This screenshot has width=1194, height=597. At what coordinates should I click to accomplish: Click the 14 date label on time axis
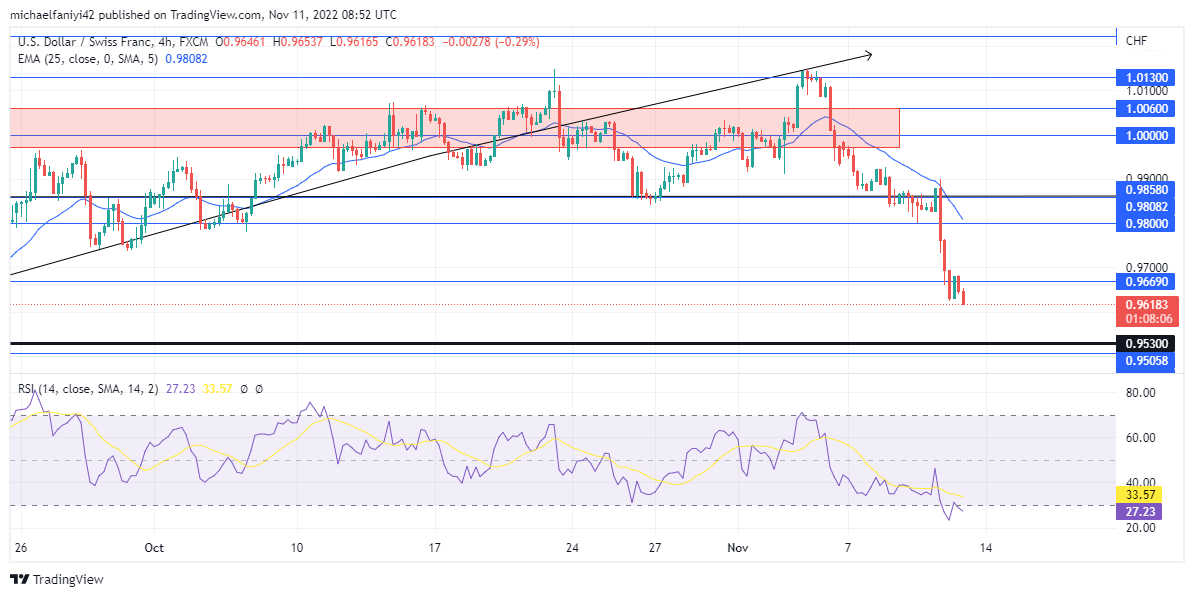tap(985, 548)
